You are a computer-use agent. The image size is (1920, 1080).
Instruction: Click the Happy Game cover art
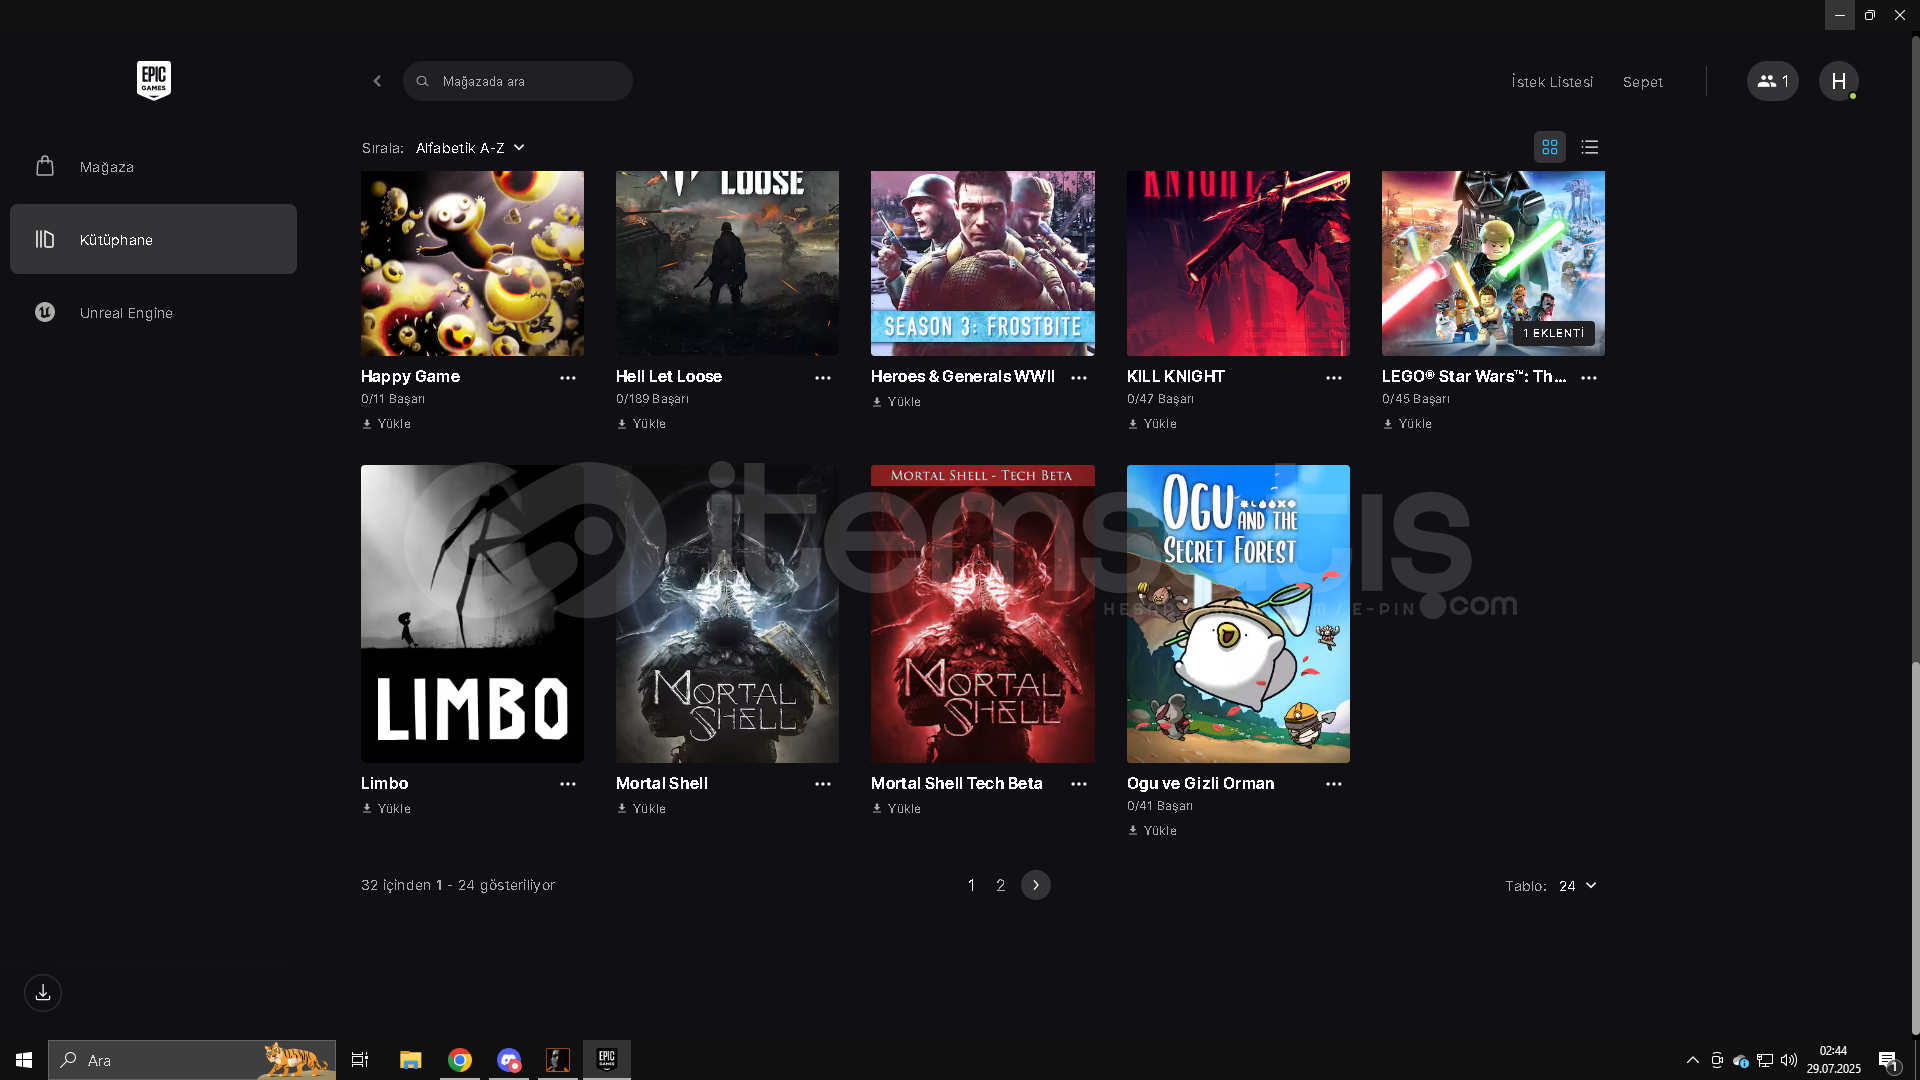[x=472, y=263]
